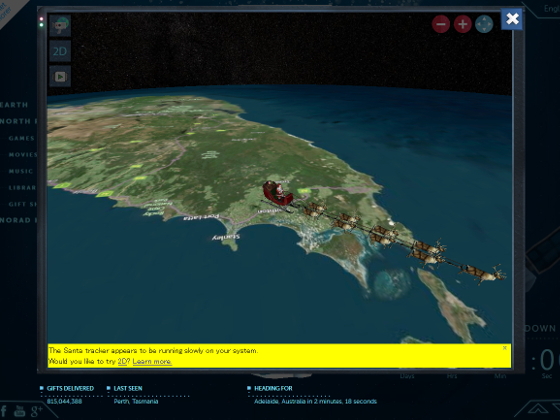Select GAMES in the side menu
Image resolution: width=560 pixels, height=420 pixels.
(22, 138)
